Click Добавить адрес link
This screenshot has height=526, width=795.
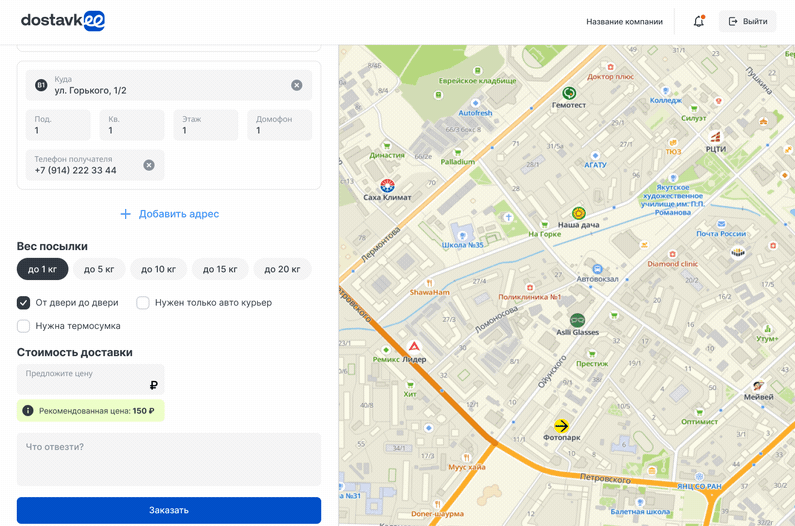[x=169, y=214]
